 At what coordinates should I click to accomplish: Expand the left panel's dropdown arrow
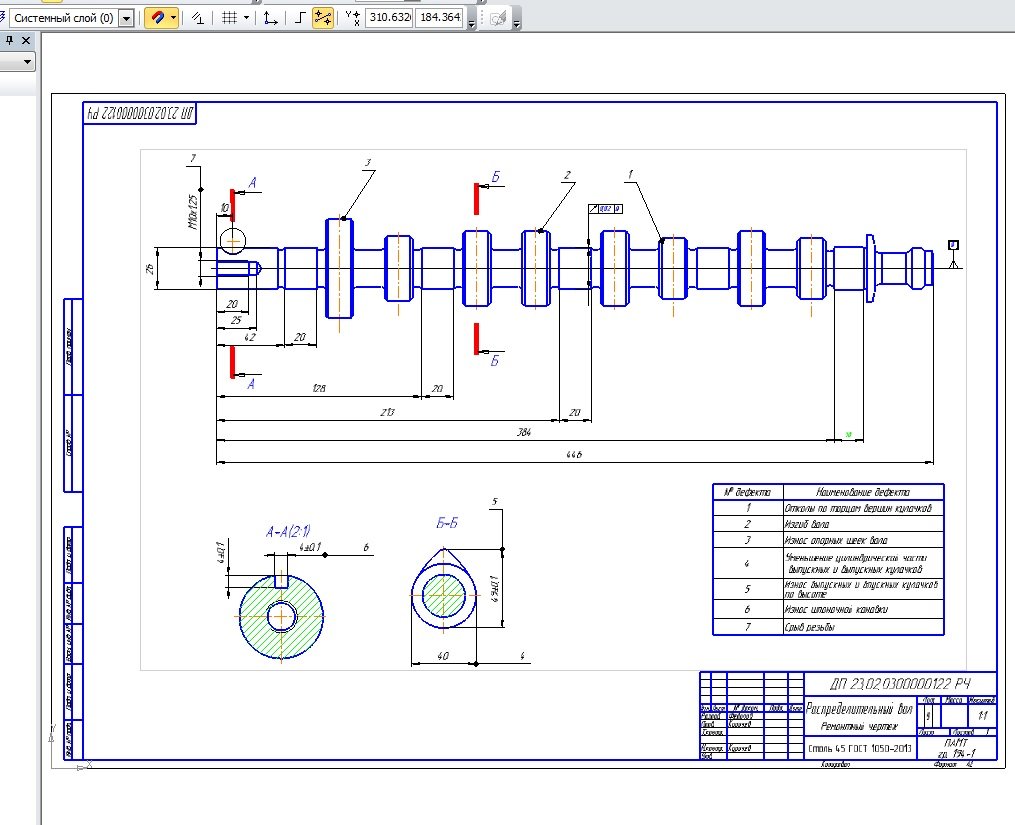click(x=26, y=62)
